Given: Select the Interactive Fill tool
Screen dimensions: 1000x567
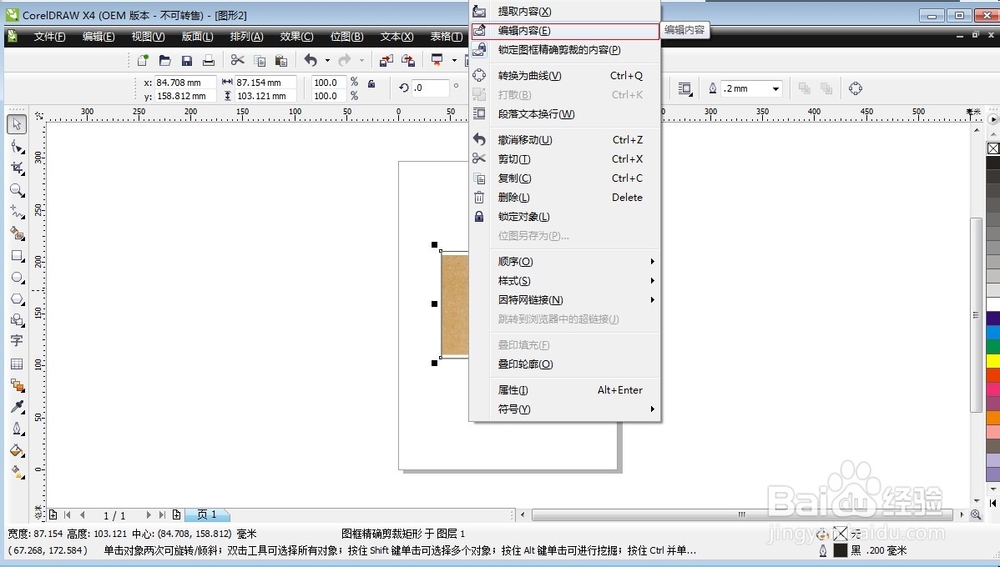Looking at the screenshot, I should [x=17, y=472].
